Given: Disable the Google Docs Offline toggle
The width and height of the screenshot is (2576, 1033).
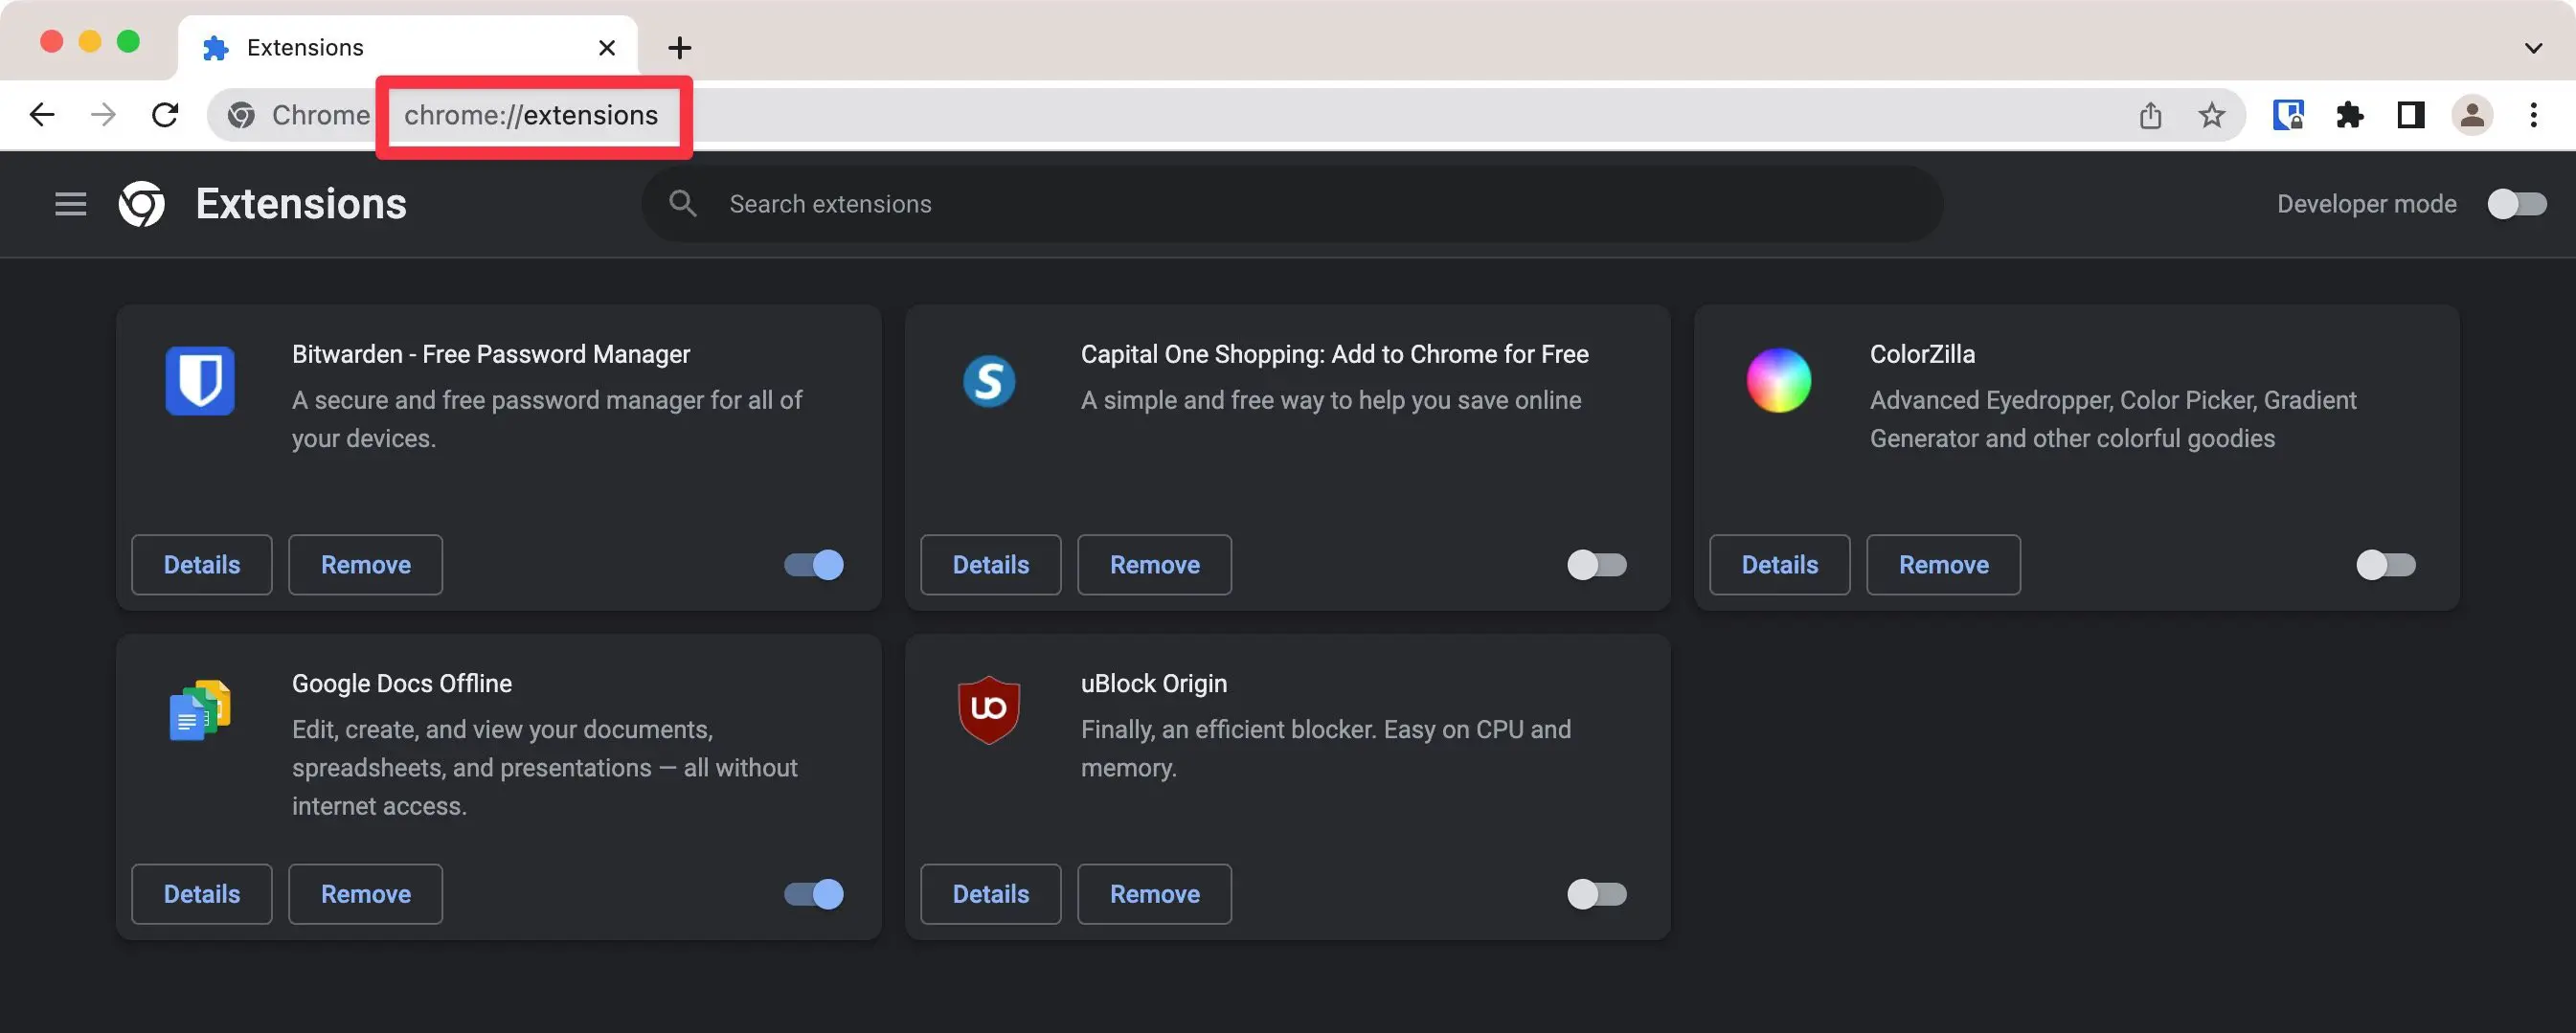Looking at the screenshot, I should tap(814, 894).
